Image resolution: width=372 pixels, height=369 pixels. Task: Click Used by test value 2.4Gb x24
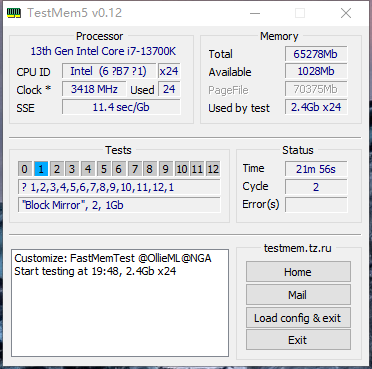[x=316, y=107]
